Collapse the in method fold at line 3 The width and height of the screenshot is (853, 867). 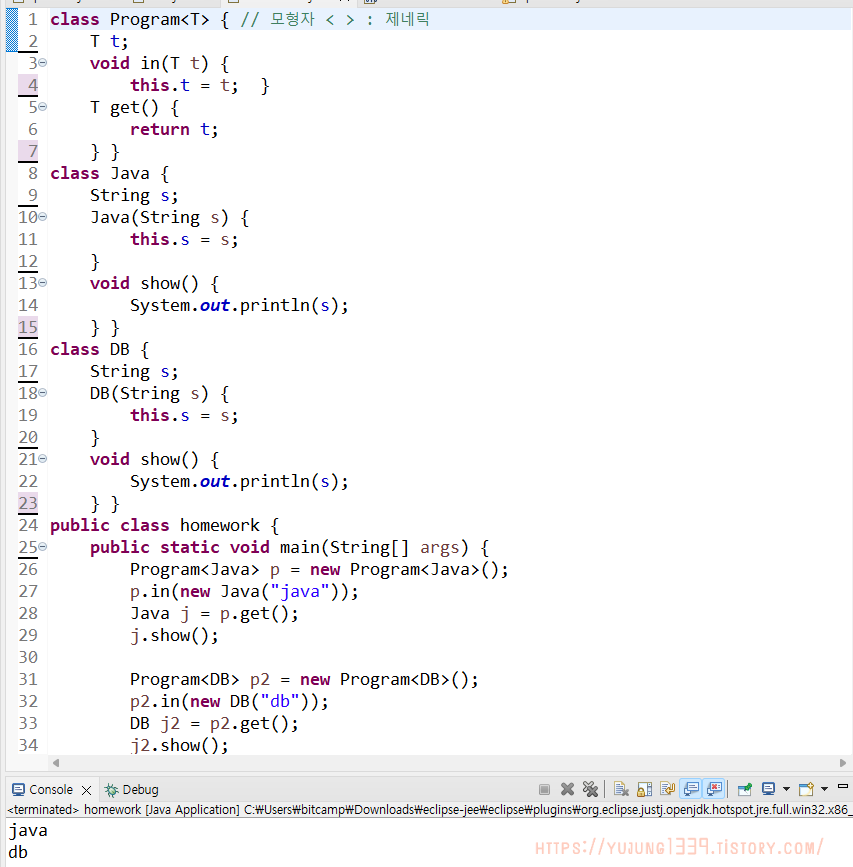43,62
